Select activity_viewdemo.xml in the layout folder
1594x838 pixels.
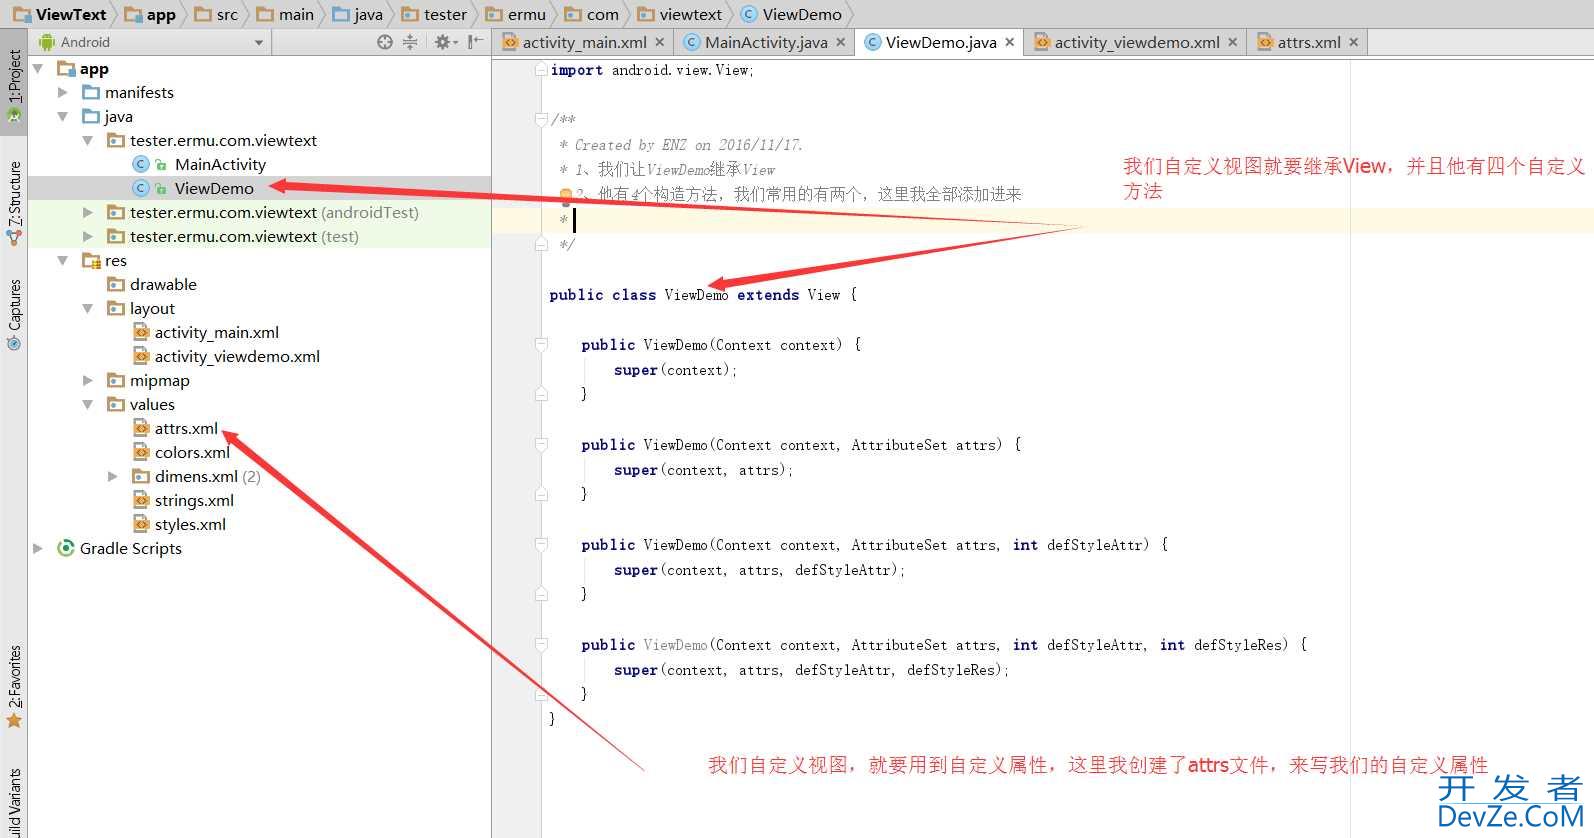[x=237, y=356]
